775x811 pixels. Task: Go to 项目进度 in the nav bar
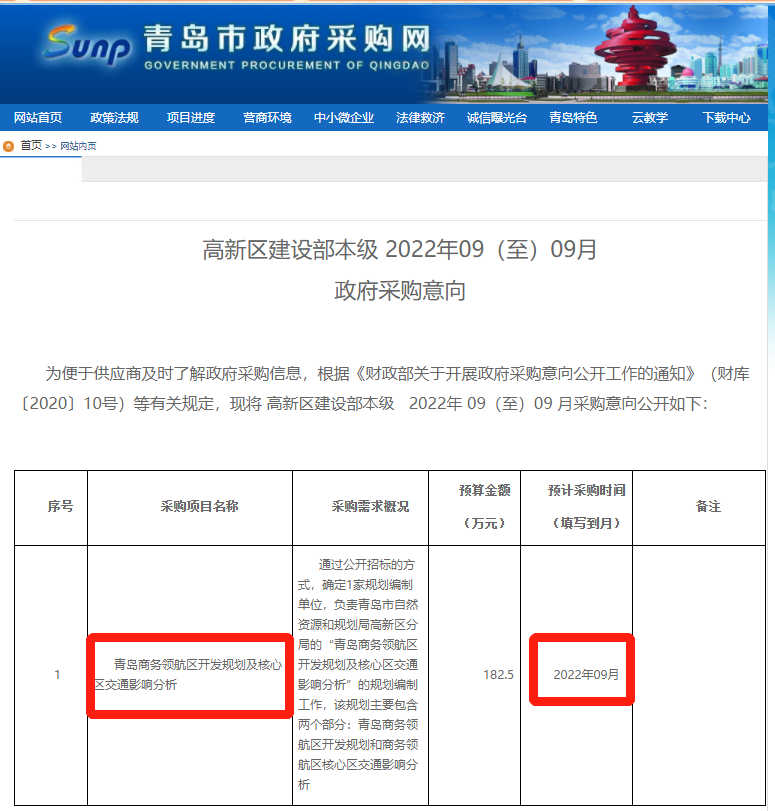pos(191,118)
